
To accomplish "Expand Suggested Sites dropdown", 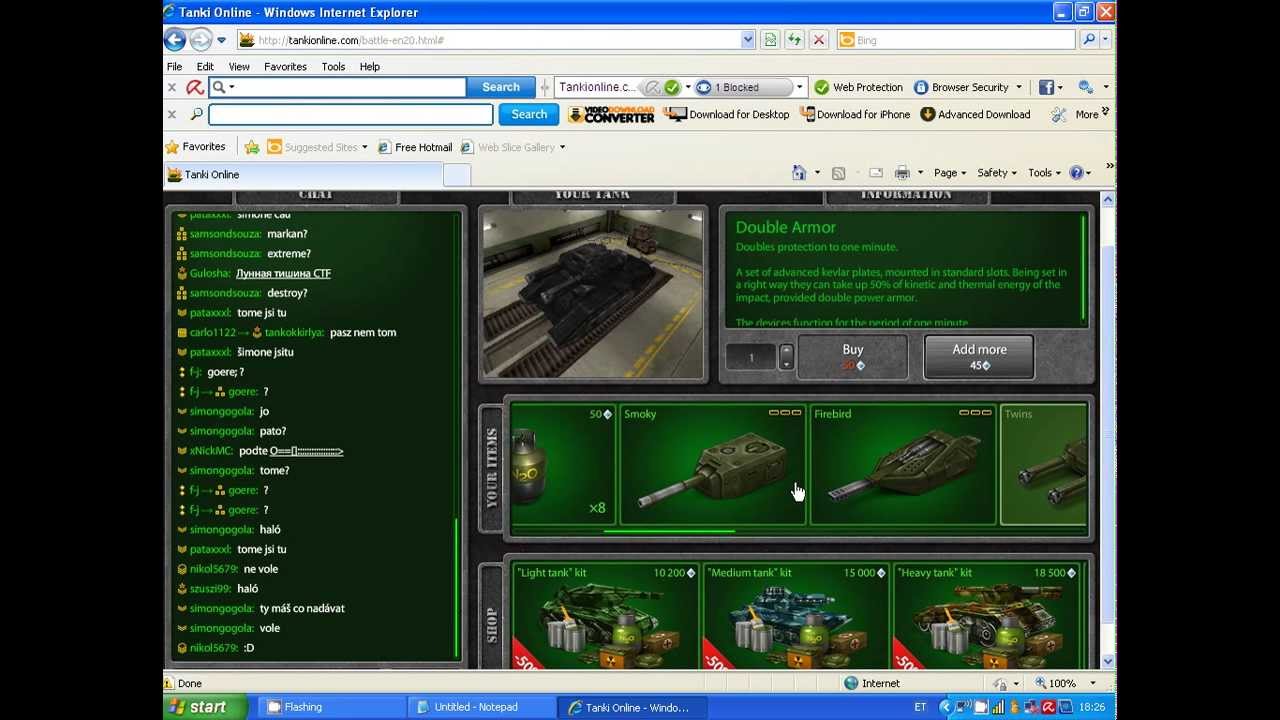I will (x=364, y=148).
